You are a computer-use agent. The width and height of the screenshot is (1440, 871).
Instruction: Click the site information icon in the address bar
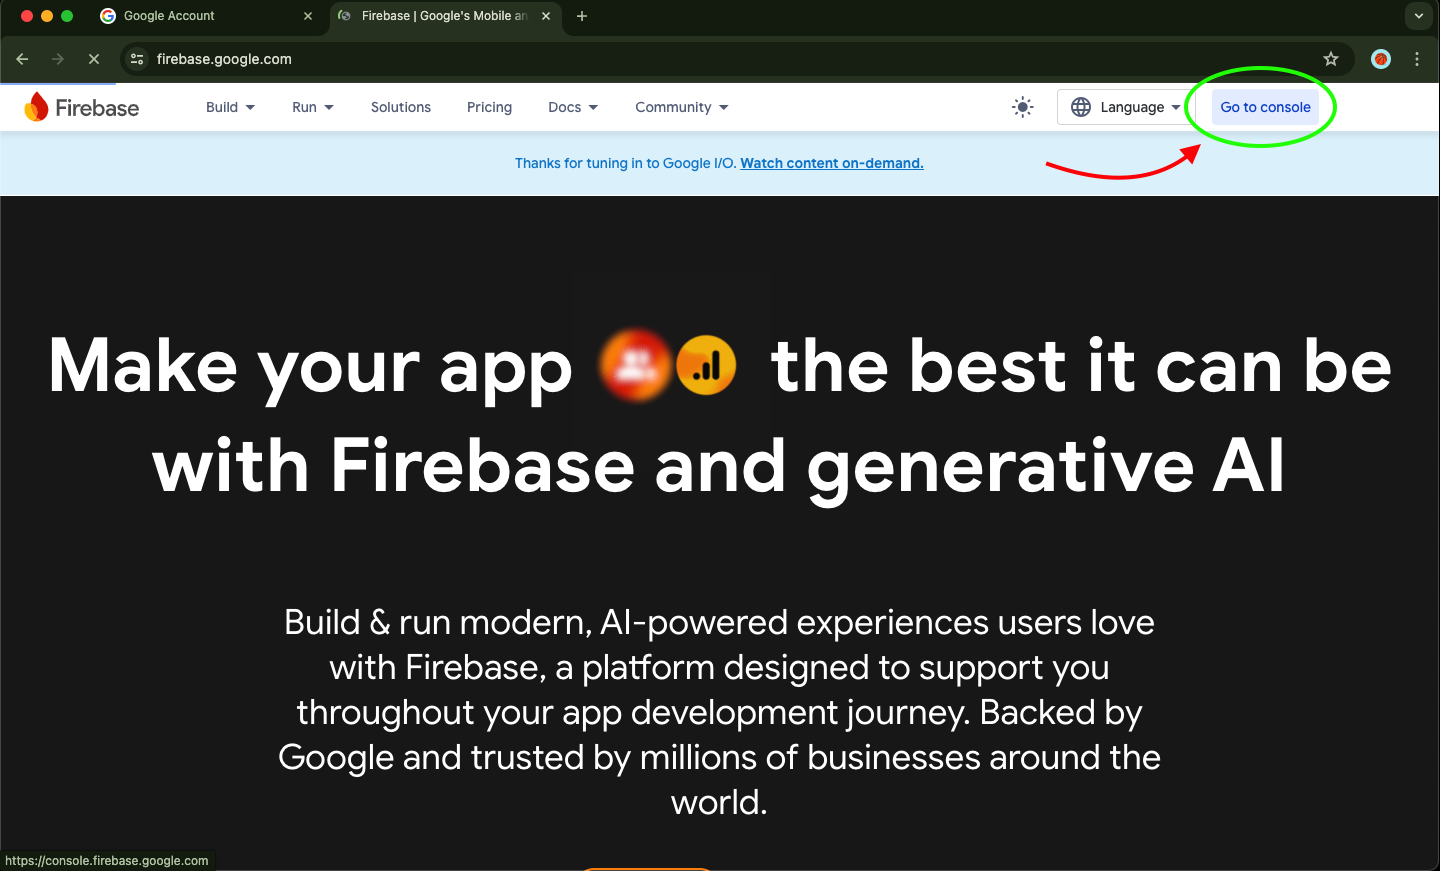click(136, 59)
